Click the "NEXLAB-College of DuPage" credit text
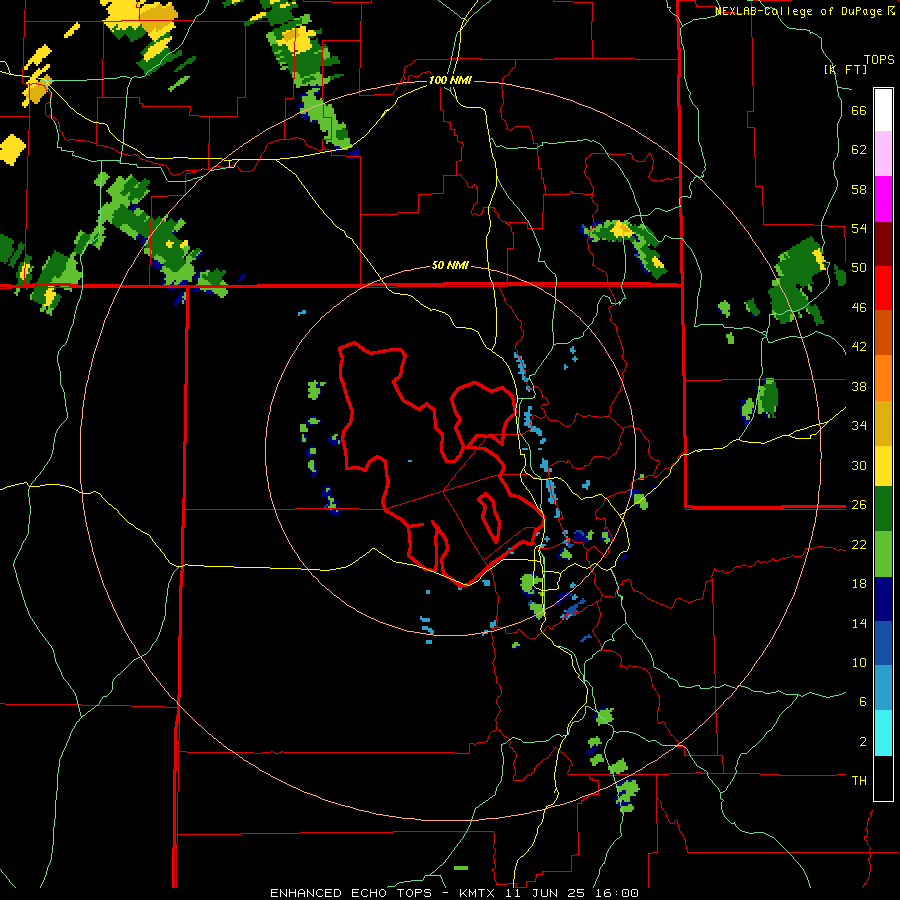 800,11
